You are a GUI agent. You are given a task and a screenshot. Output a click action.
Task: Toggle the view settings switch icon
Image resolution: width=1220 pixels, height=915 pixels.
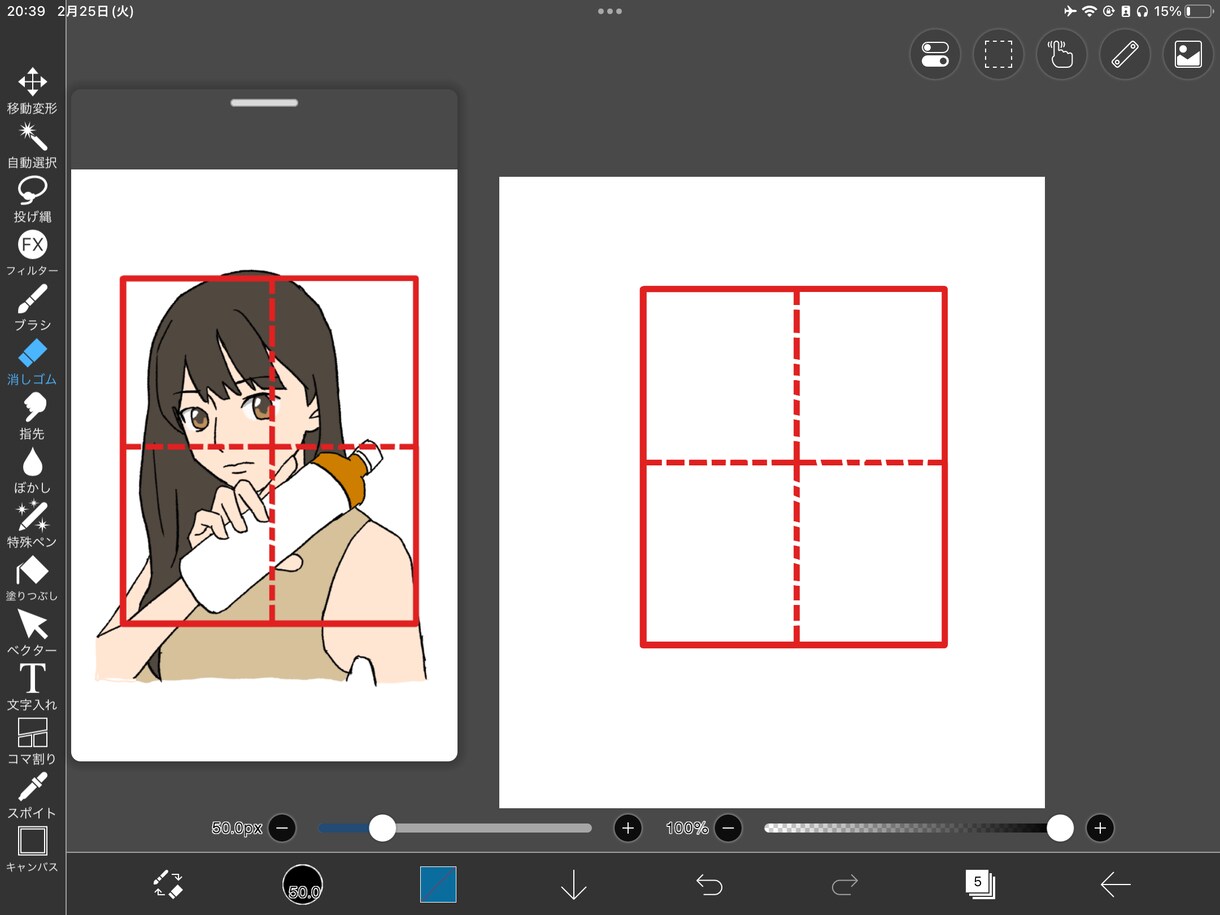tap(935, 54)
